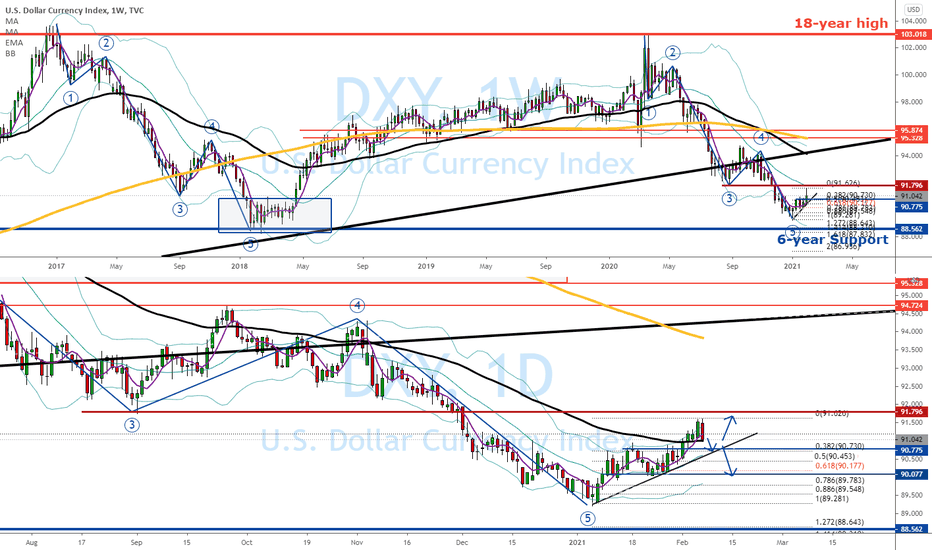Click the chart title 'U.S. Dollar Currency Index, 1W, TVC'

pyautogui.click(x=74, y=10)
